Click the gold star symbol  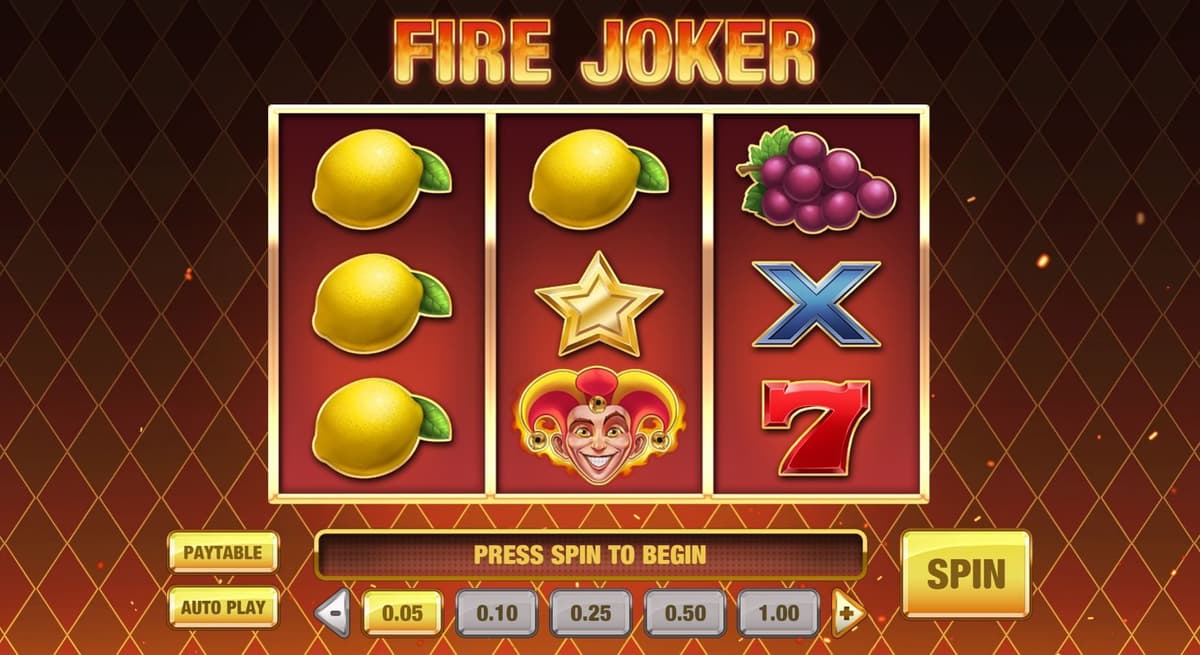[599, 304]
